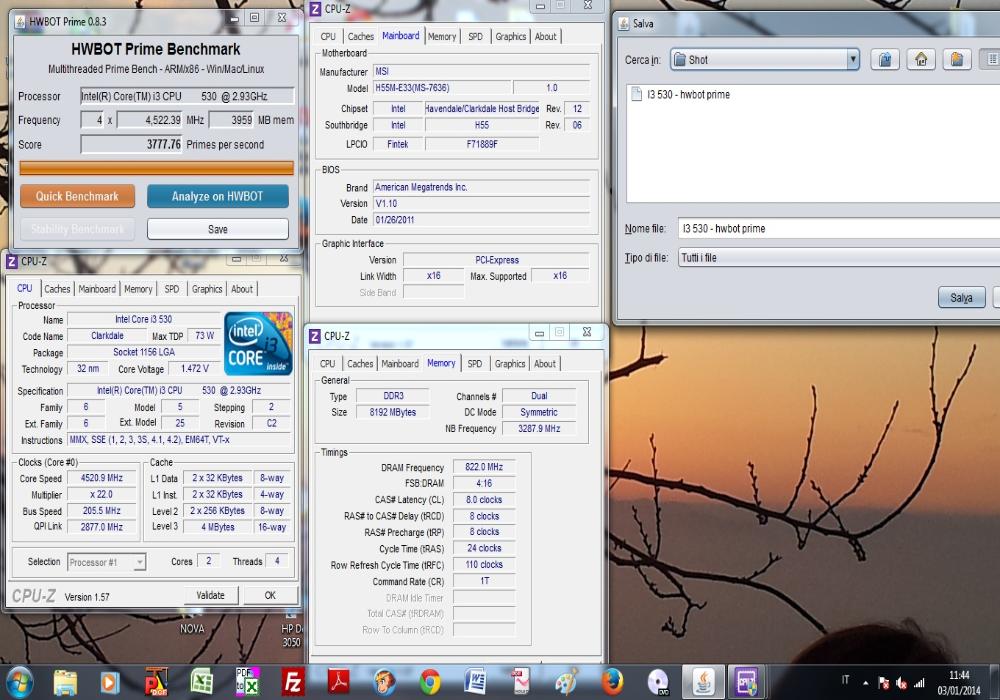Click the Nome file input field
1000x700 pixels.
click(839, 228)
